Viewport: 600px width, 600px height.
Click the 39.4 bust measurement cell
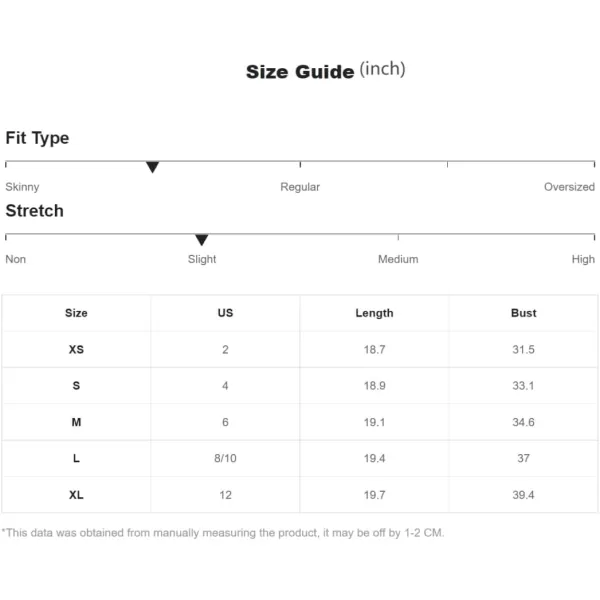point(523,495)
